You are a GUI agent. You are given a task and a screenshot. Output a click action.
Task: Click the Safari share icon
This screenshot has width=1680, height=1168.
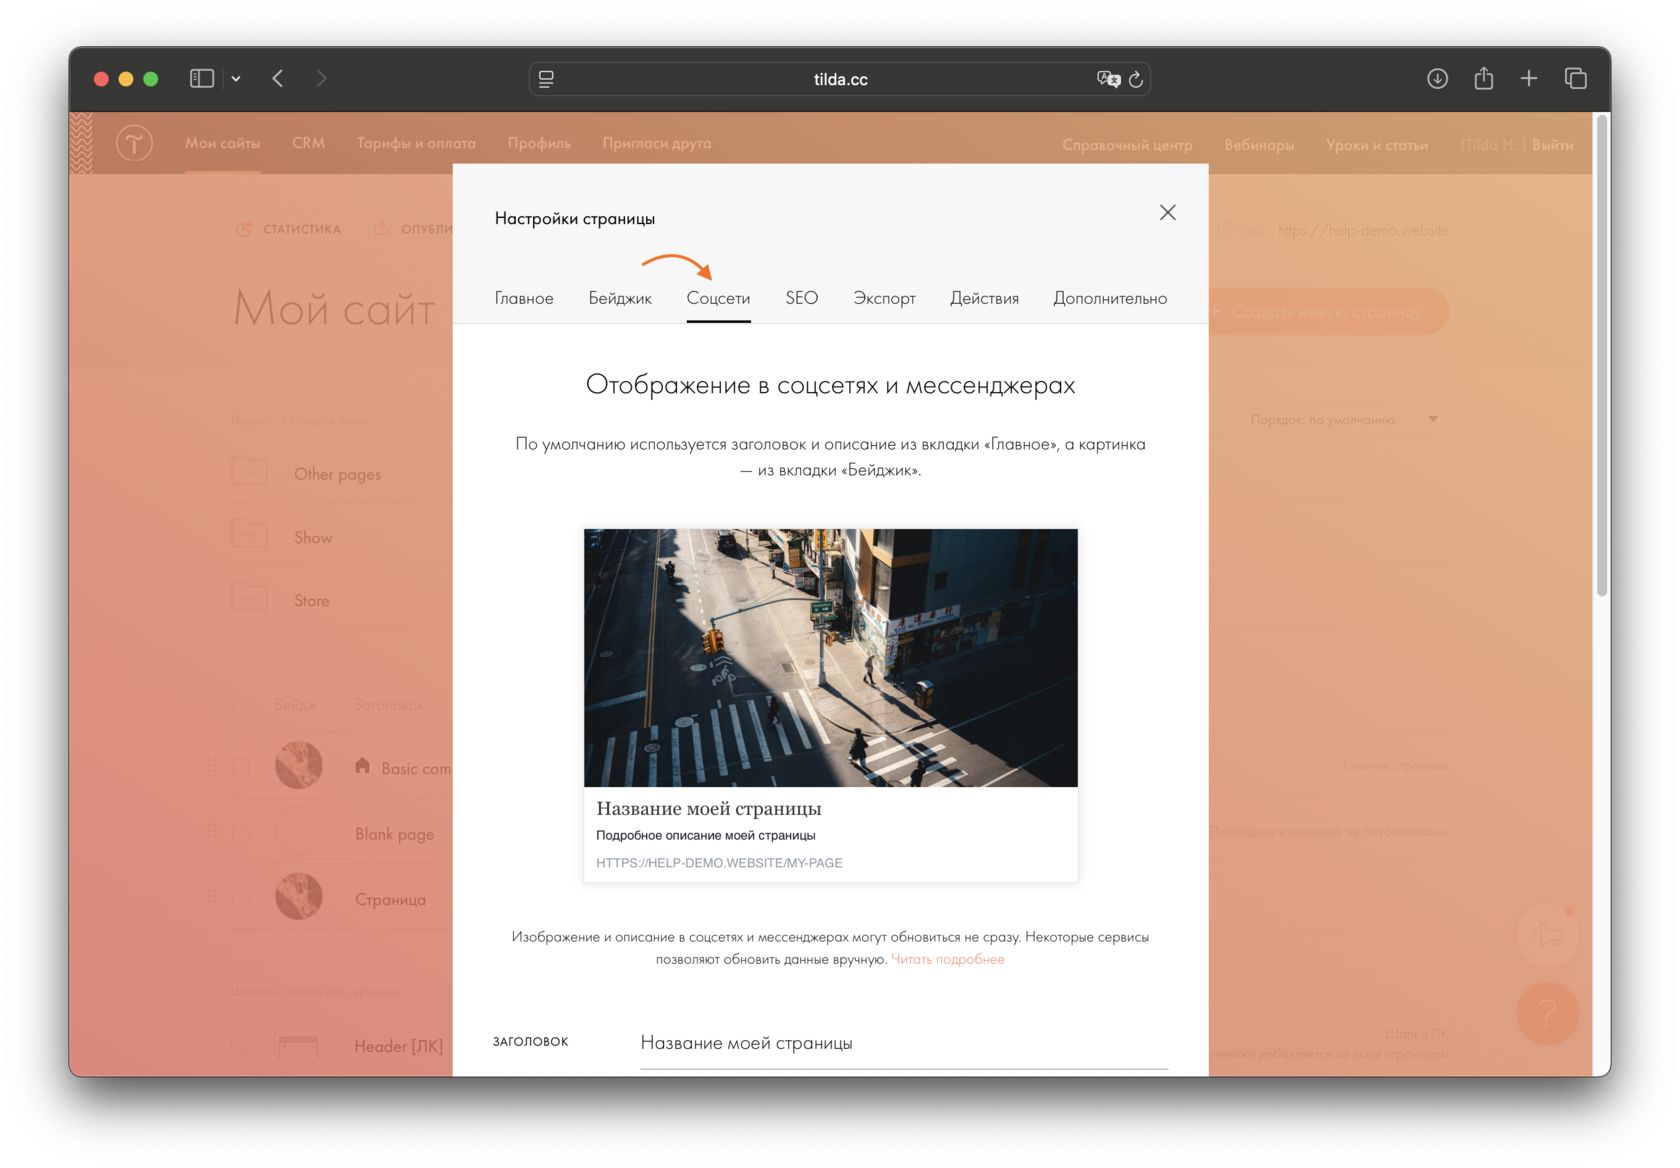tap(1483, 78)
